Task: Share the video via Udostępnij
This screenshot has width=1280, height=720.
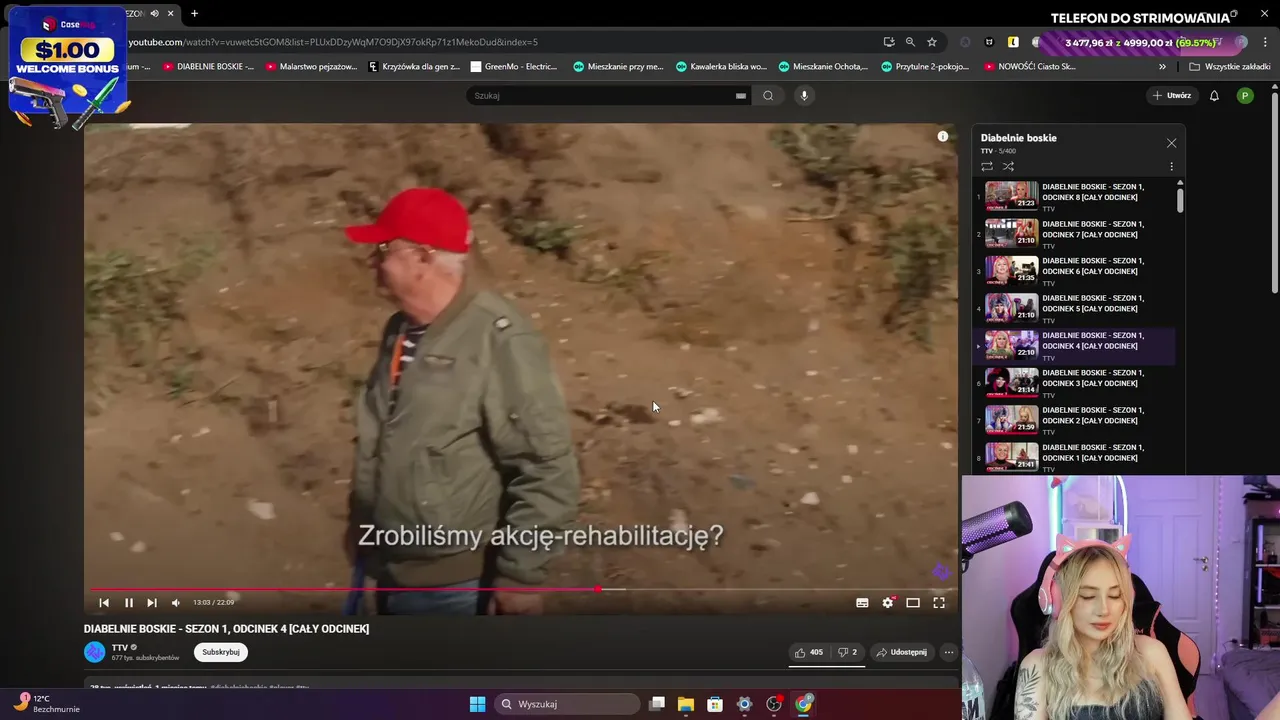Action: pyautogui.click(x=902, y=652)
